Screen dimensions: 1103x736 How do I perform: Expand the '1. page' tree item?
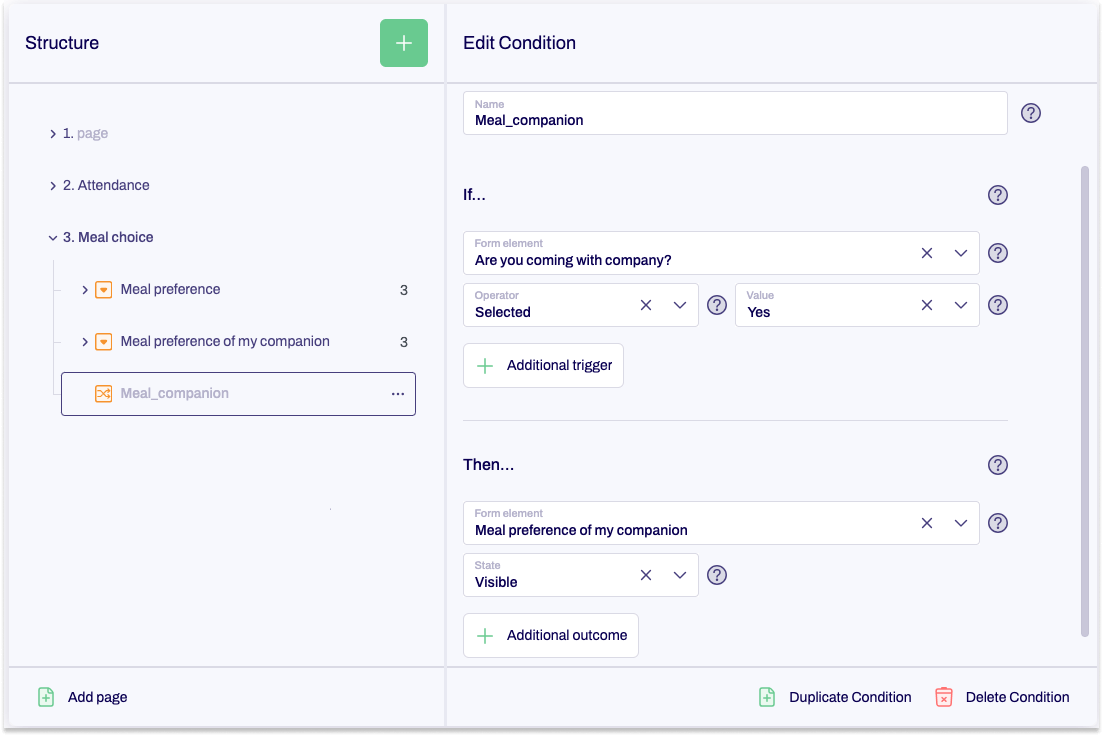point(51,132)
